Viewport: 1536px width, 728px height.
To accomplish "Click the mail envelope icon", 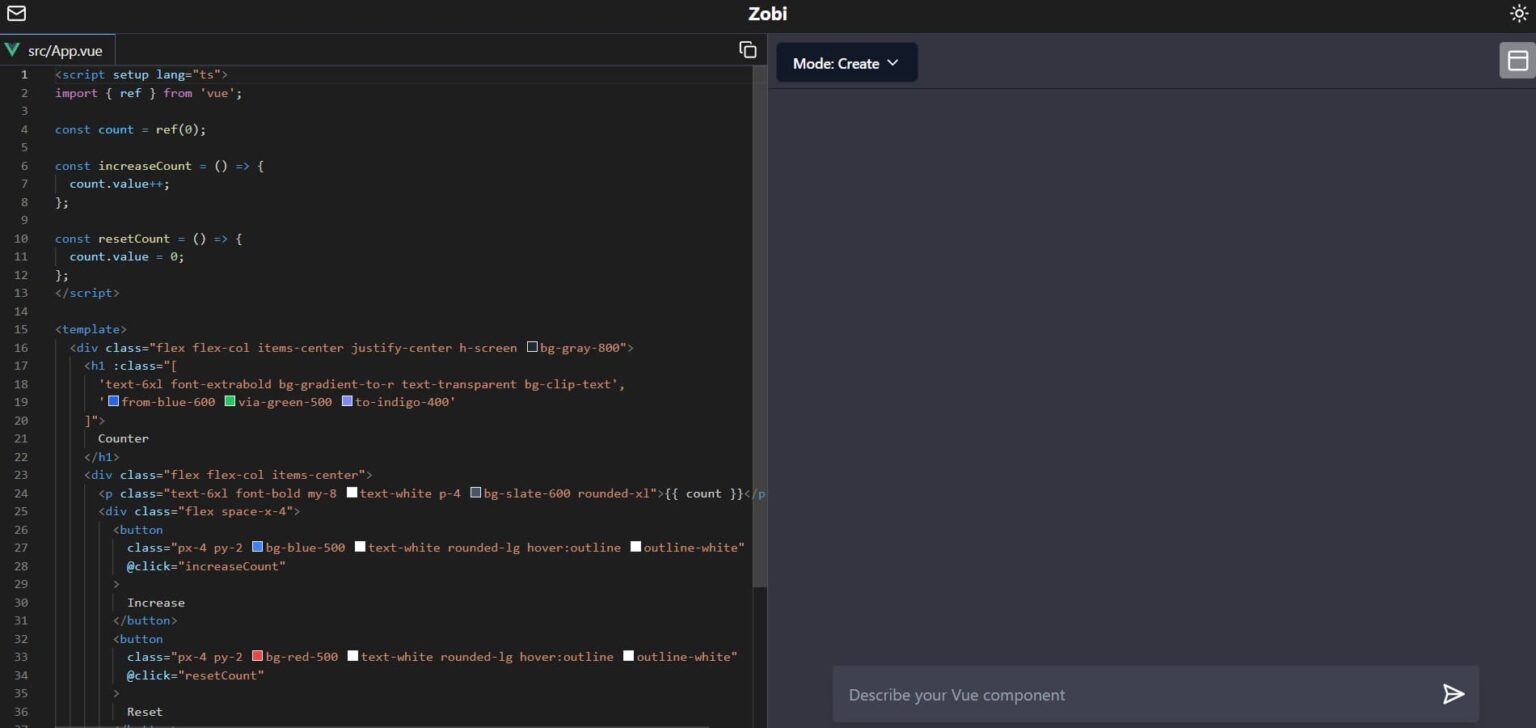I will 17,14.
